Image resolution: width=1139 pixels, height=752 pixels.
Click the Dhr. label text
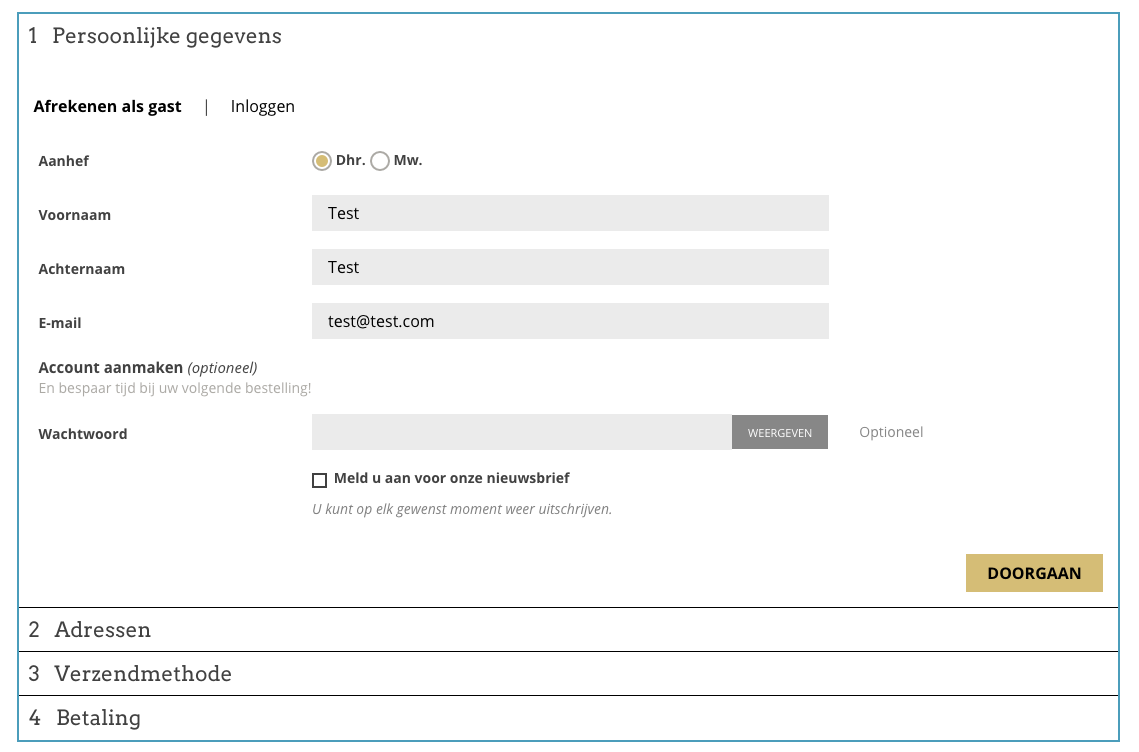click(350, 160)
